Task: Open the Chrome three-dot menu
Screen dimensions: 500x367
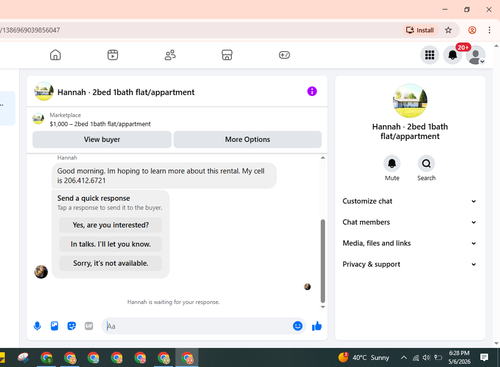Action: coord(489,30)
